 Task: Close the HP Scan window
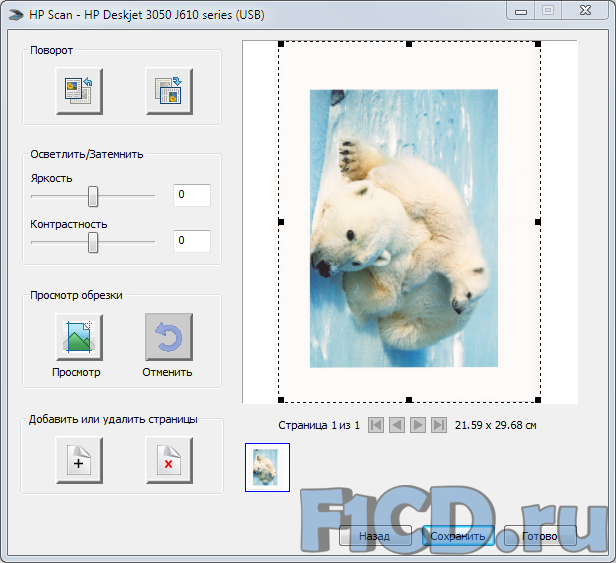coord(585,11)
